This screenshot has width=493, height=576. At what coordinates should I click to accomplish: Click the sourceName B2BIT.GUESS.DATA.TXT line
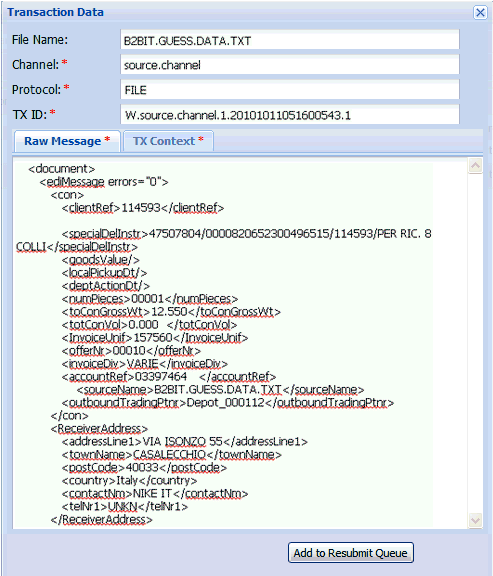[220, 389]
